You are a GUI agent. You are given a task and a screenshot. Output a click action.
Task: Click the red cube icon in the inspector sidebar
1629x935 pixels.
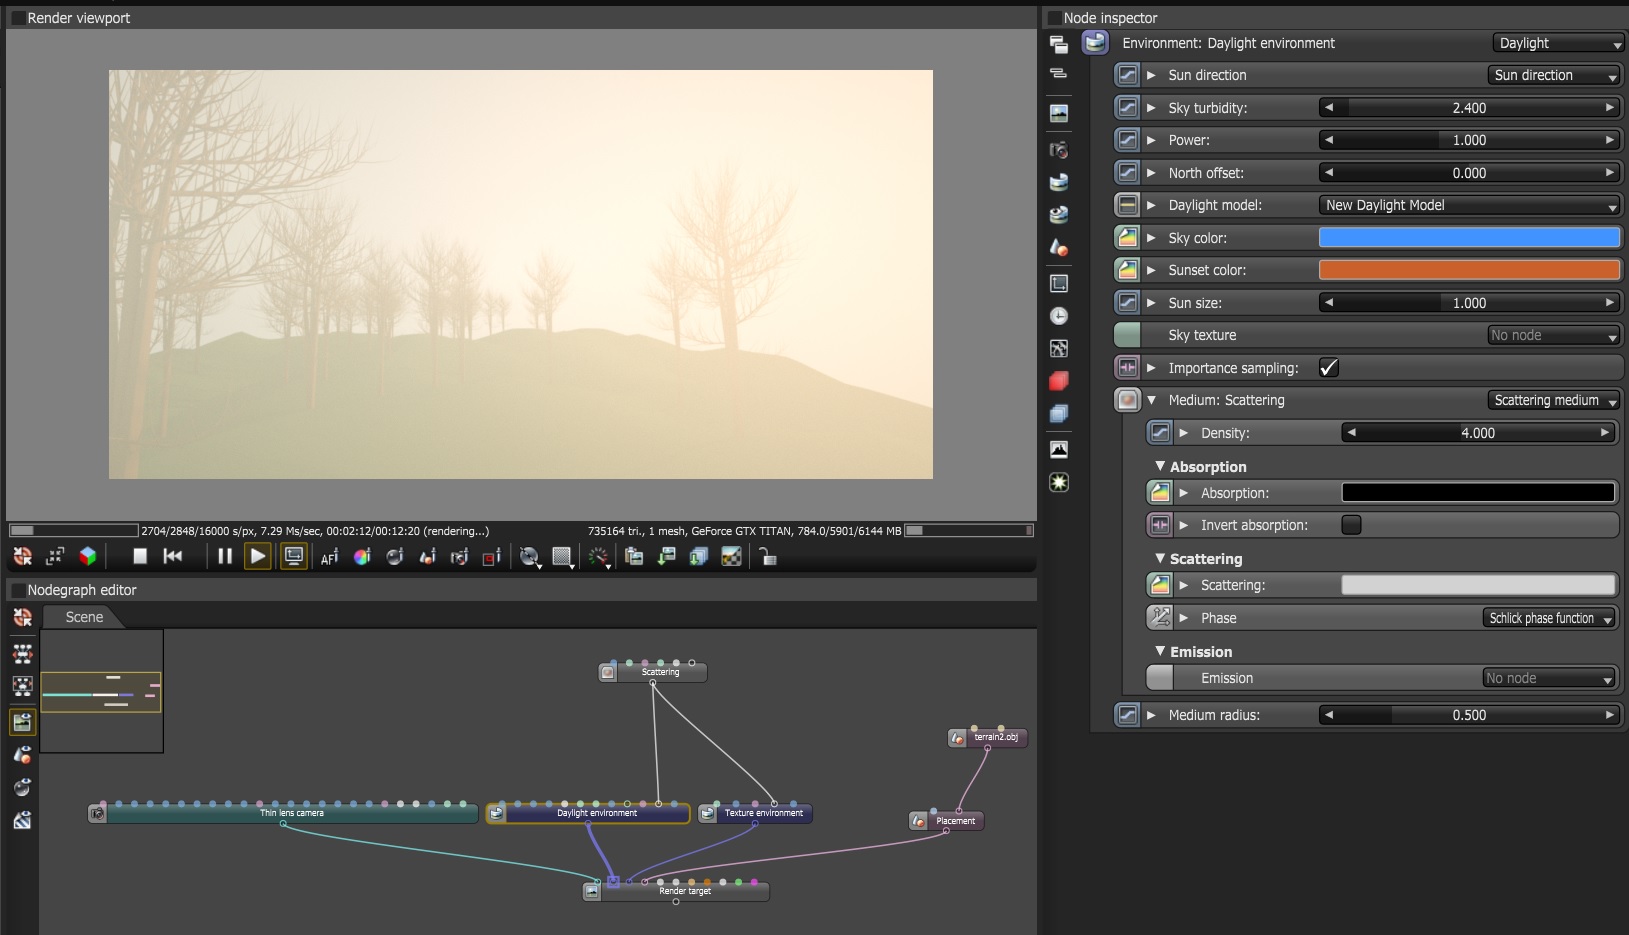pos(1058,381)
